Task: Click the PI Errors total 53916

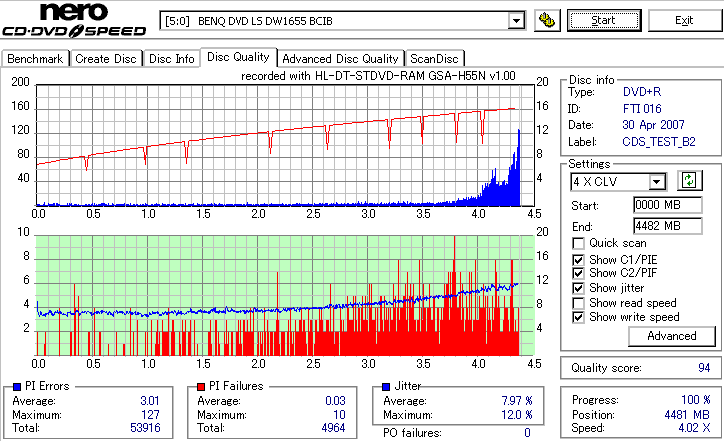Action: [145, 428]
